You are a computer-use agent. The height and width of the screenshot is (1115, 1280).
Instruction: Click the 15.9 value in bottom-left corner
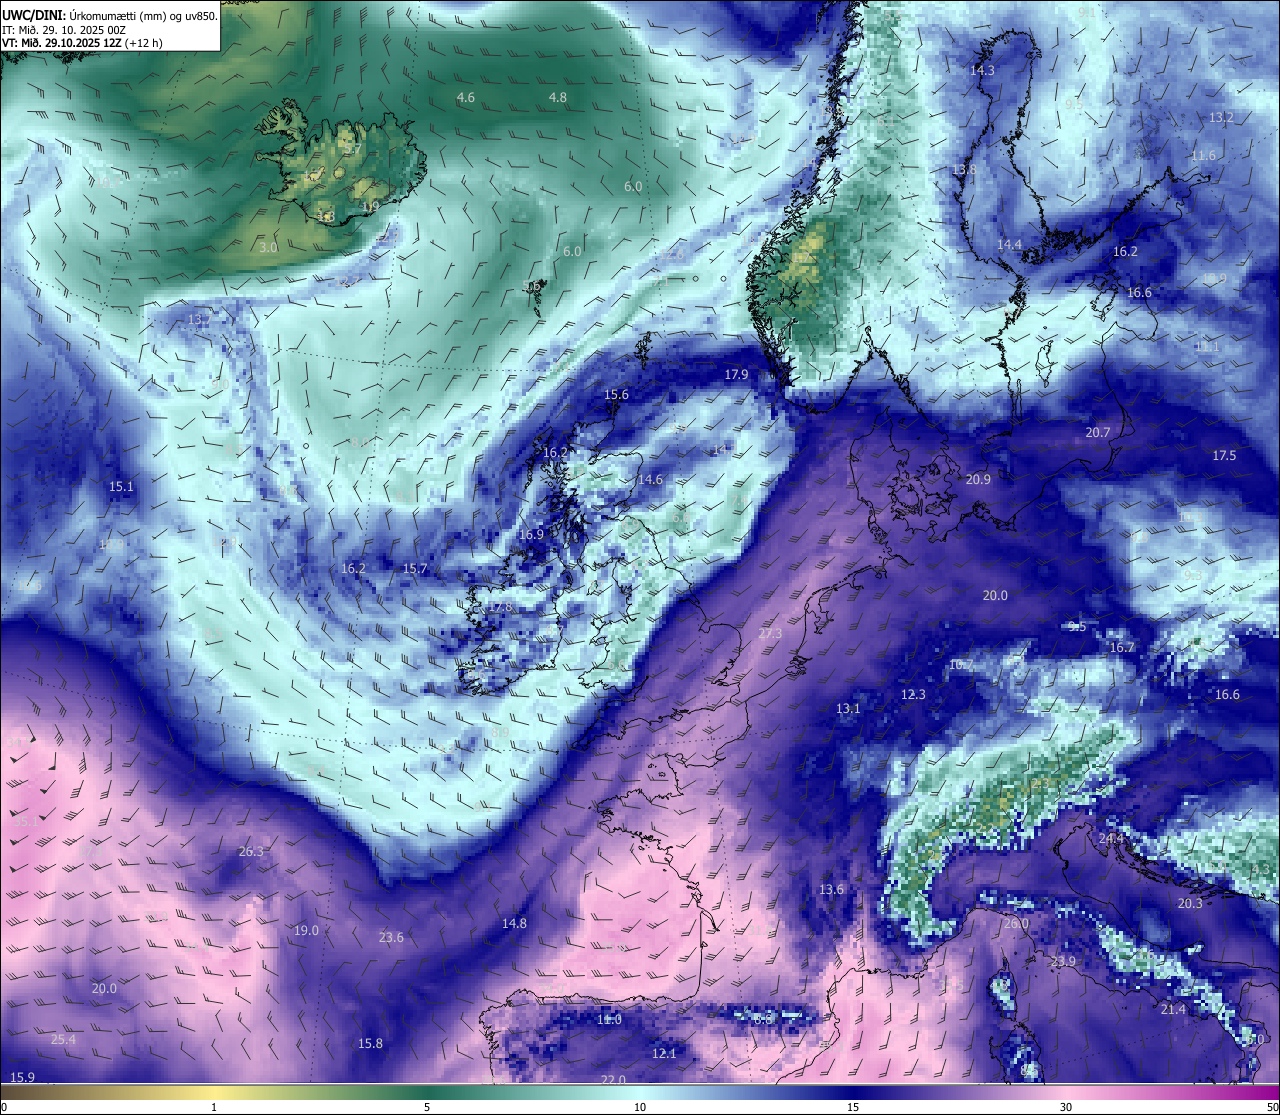pos(22,1077)
